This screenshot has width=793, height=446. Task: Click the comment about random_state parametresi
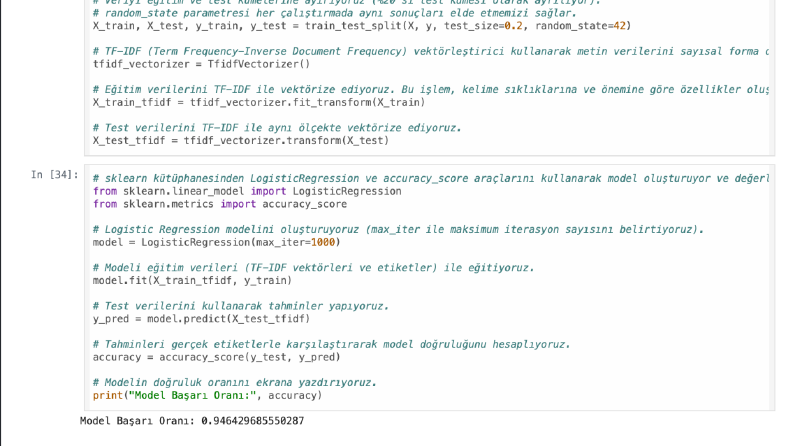(335, 13)
